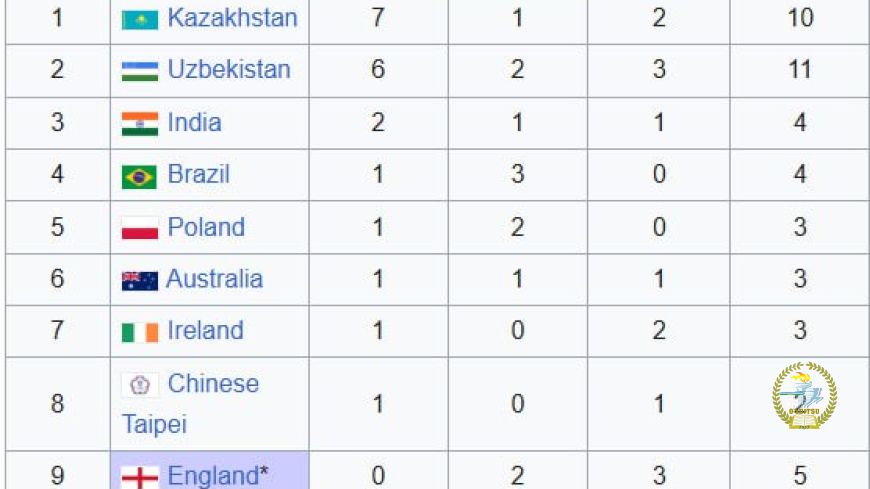This screenshot has width=870, height=489.
Task: Click the gold laurel wreath logo
Action: coord(805,395)
